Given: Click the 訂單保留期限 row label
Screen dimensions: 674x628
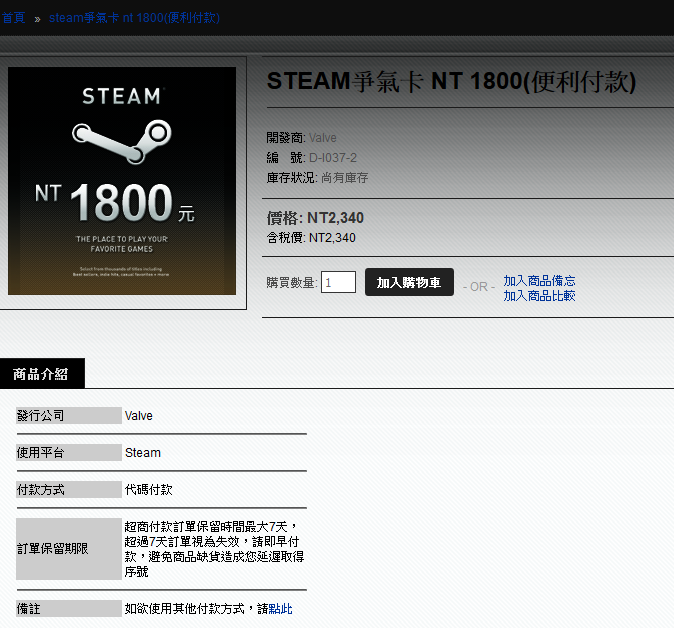Looking at the screenshot, I should (69, 549).
